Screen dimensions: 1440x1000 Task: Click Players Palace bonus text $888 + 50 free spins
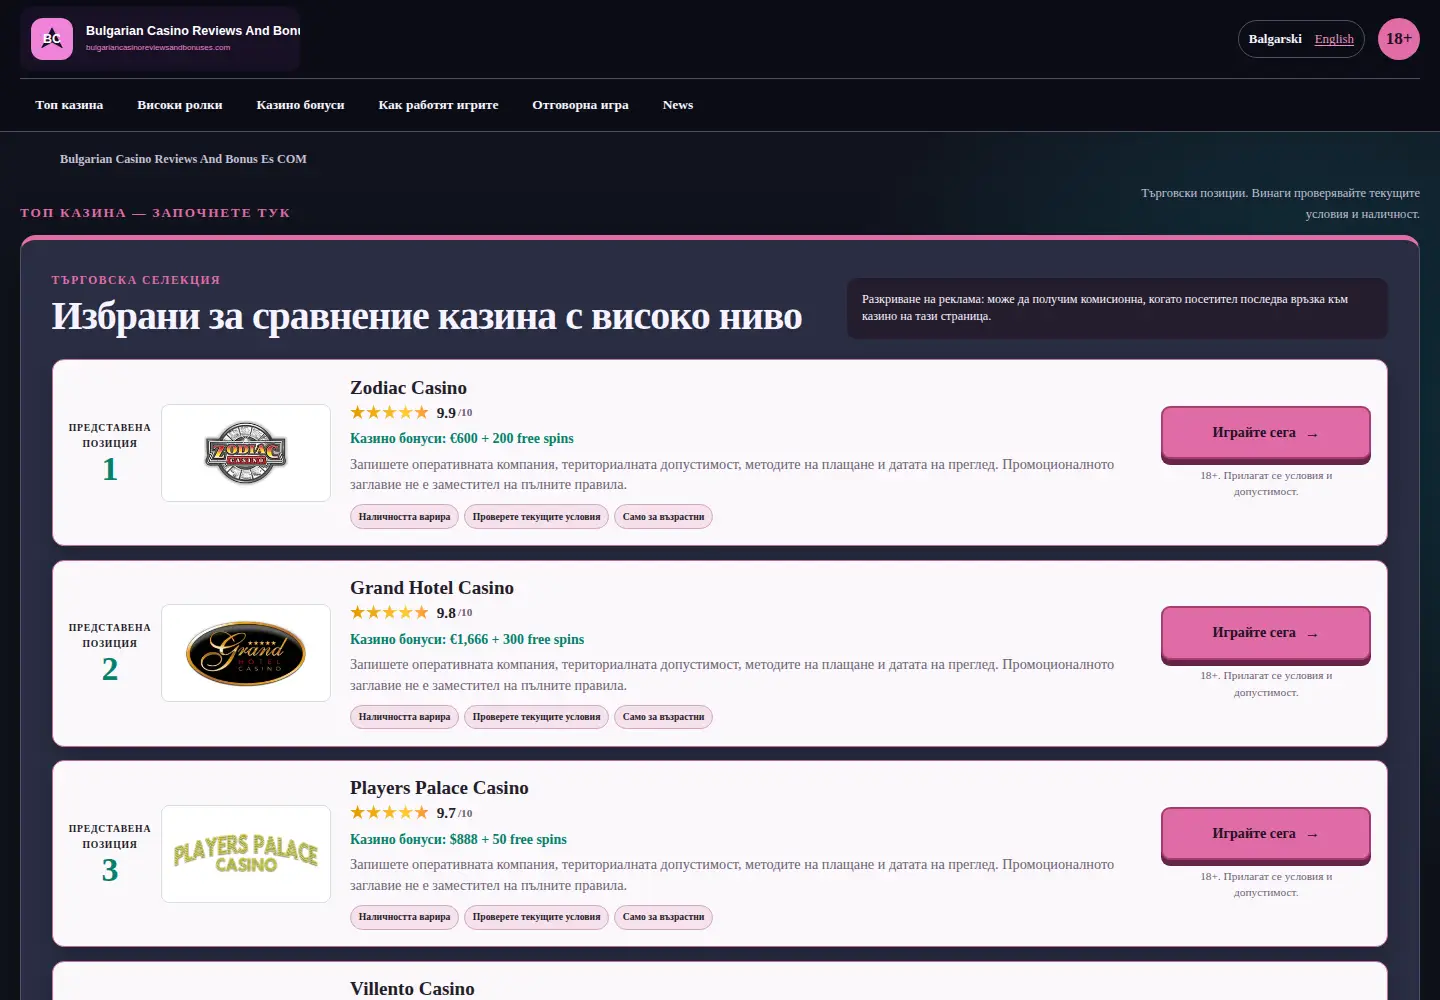[508, 840]
